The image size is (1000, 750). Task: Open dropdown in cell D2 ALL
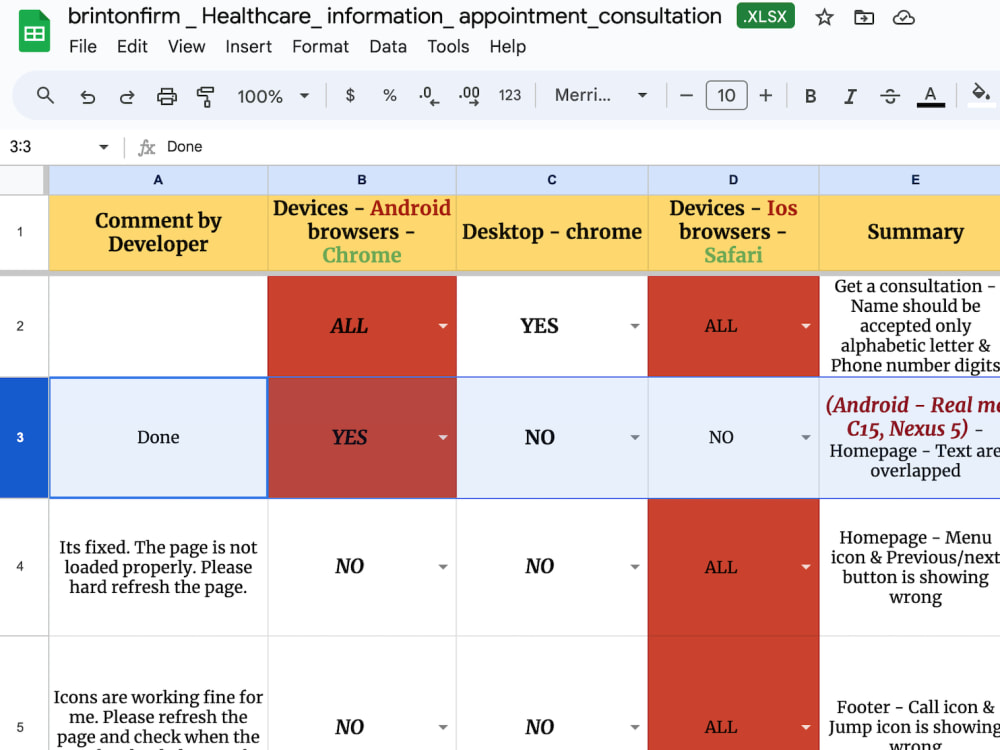pyautogui.click(x=805, y=326)
